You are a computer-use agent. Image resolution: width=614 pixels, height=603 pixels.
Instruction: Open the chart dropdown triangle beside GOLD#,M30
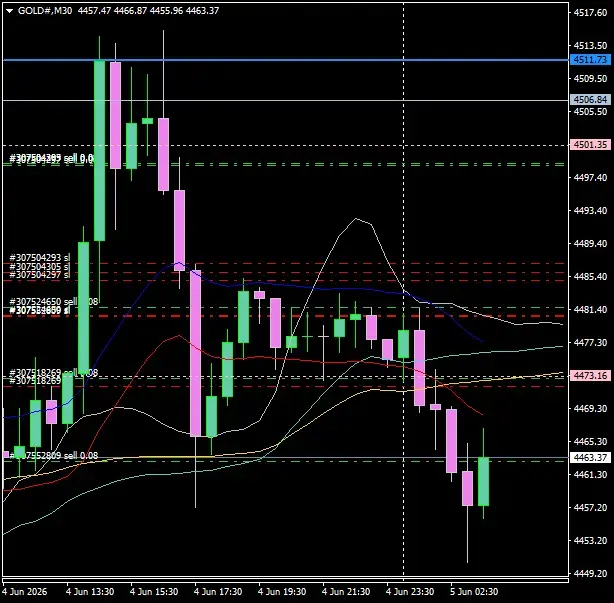[x=10, y=11]
